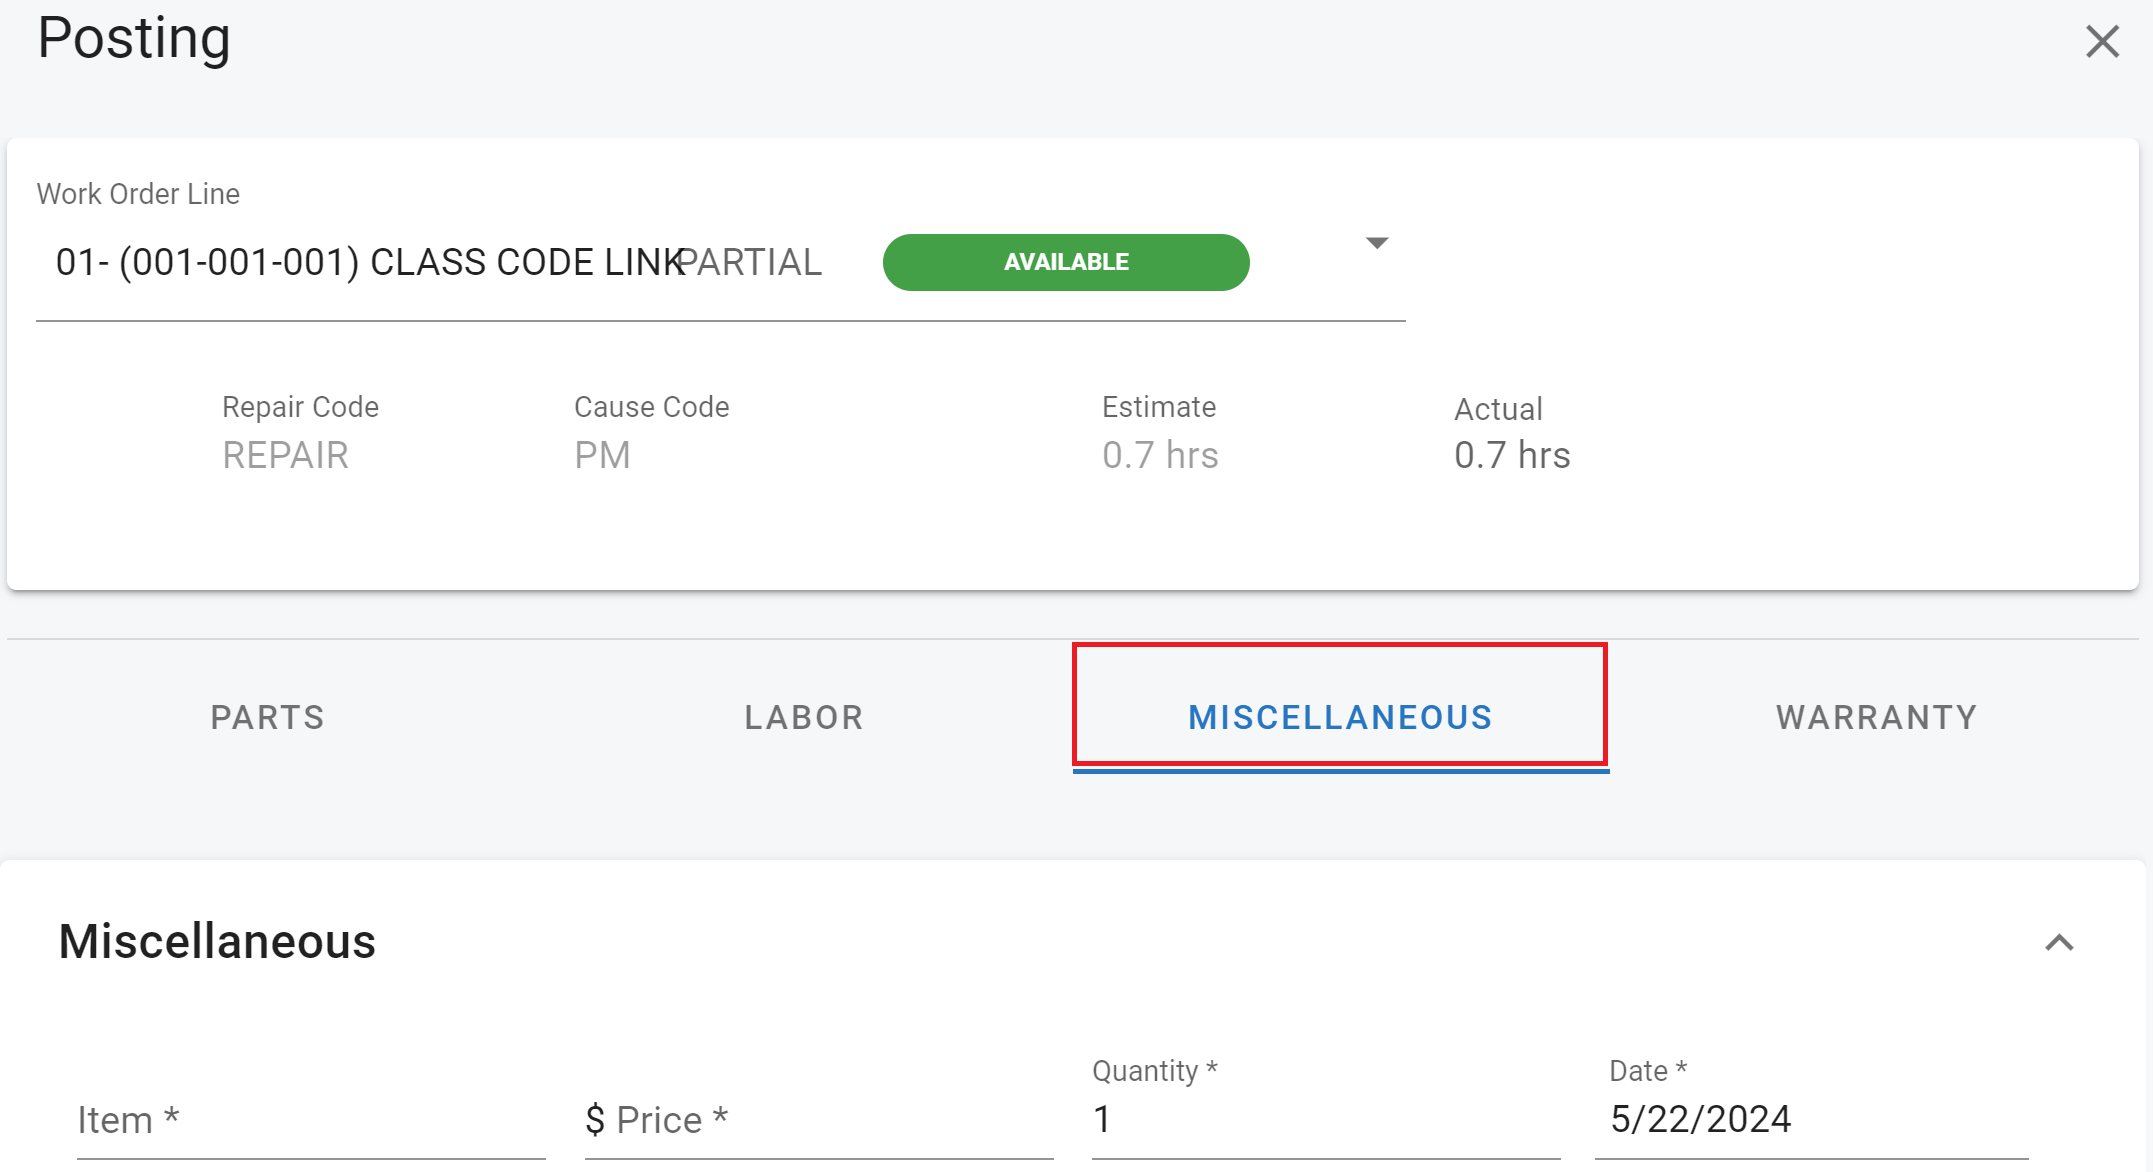Viewport: 2153px width, 1172px height.
Task: Click the REPAIR value under Repair Code
Action: [x=285, y=455]
